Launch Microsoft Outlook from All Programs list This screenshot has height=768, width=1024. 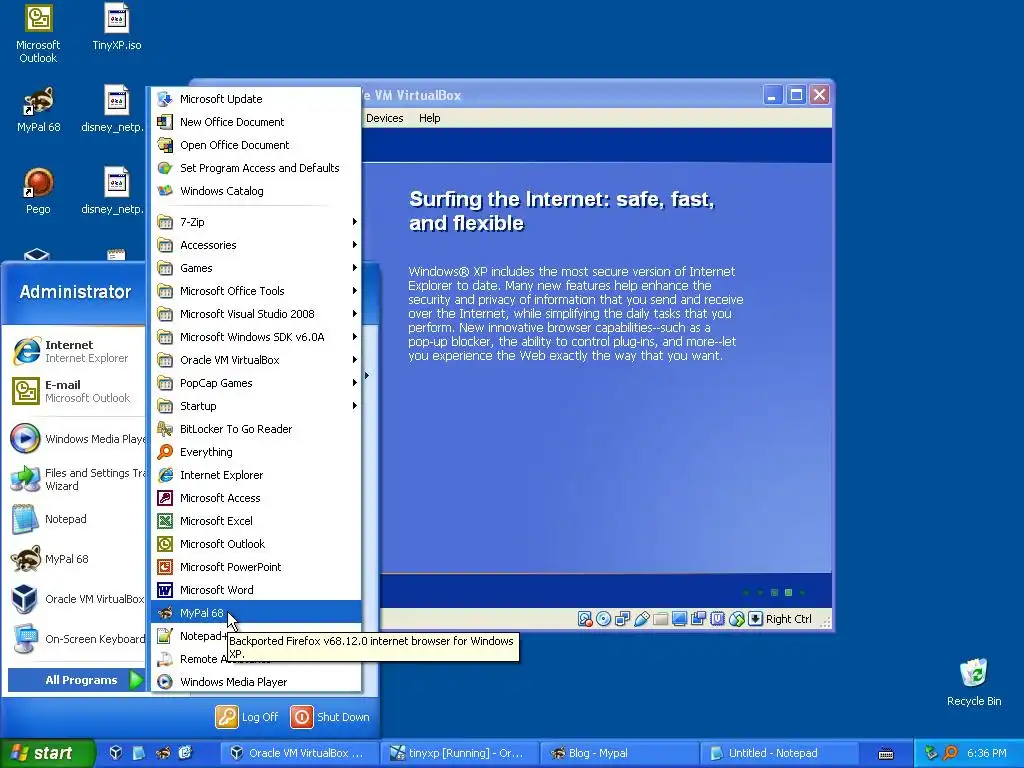[257, 544]
